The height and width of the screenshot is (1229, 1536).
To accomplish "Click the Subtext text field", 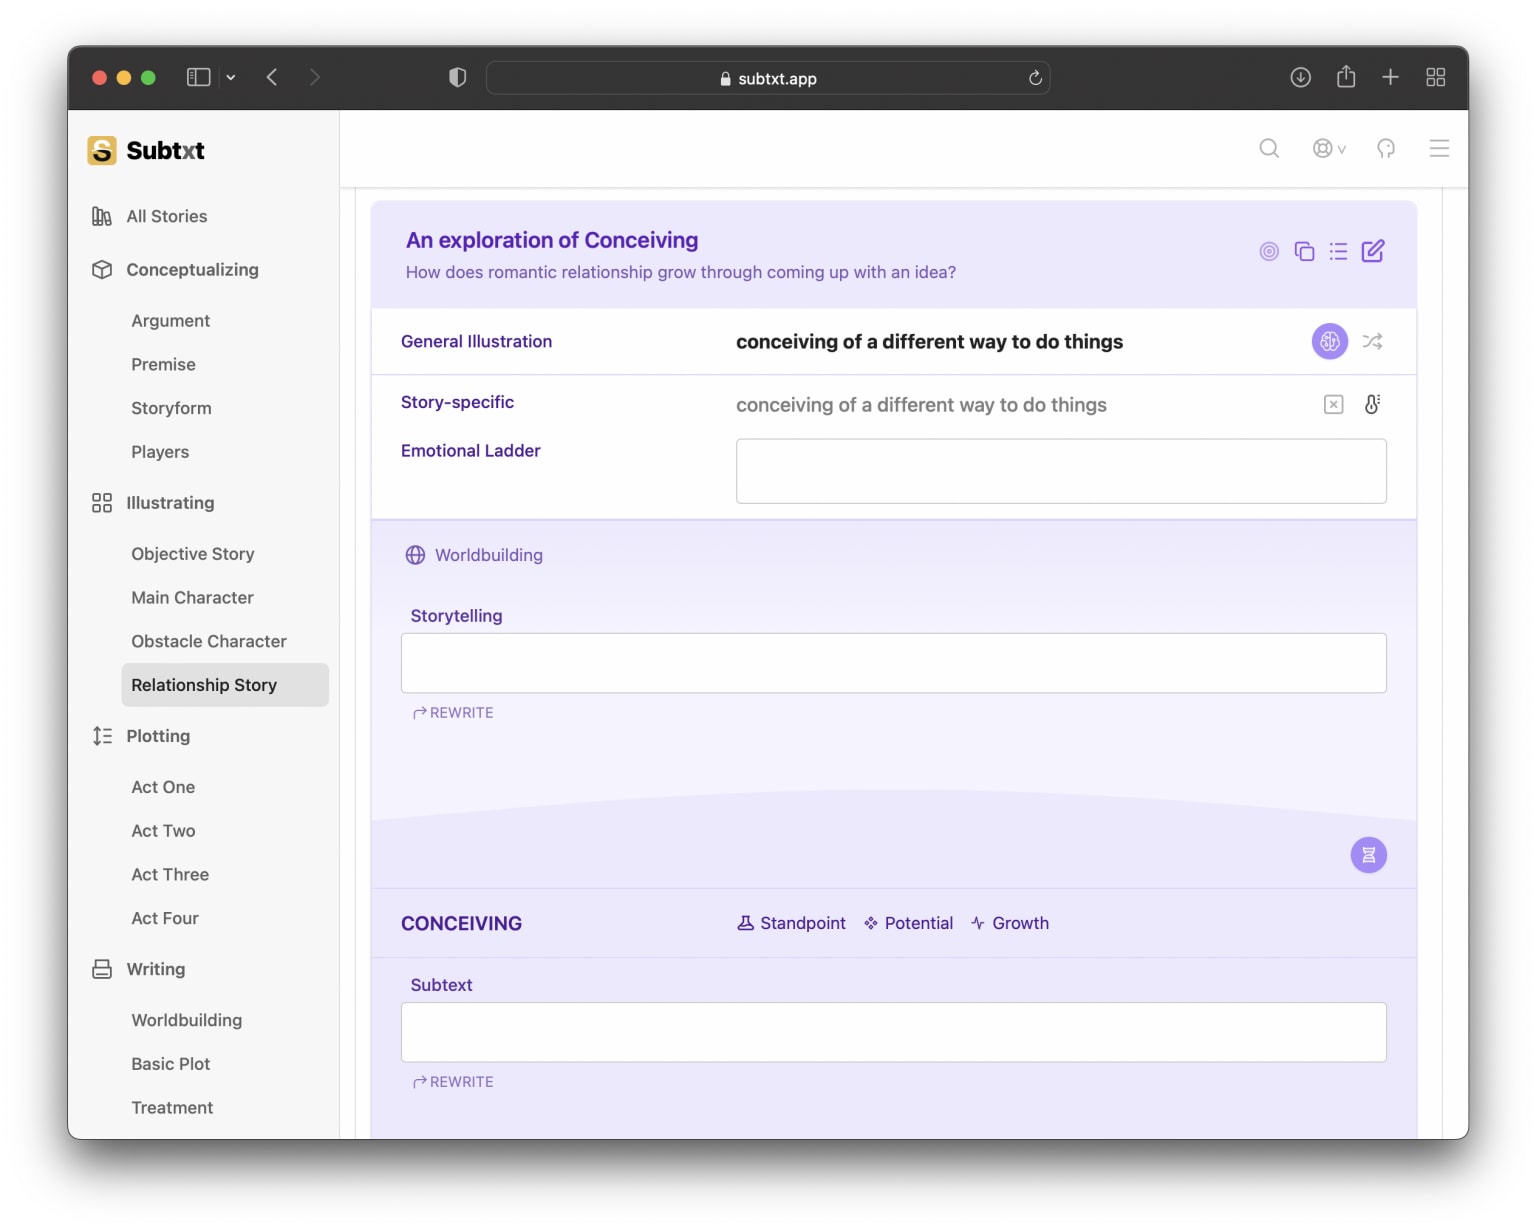I will [x=894, y=1032].
